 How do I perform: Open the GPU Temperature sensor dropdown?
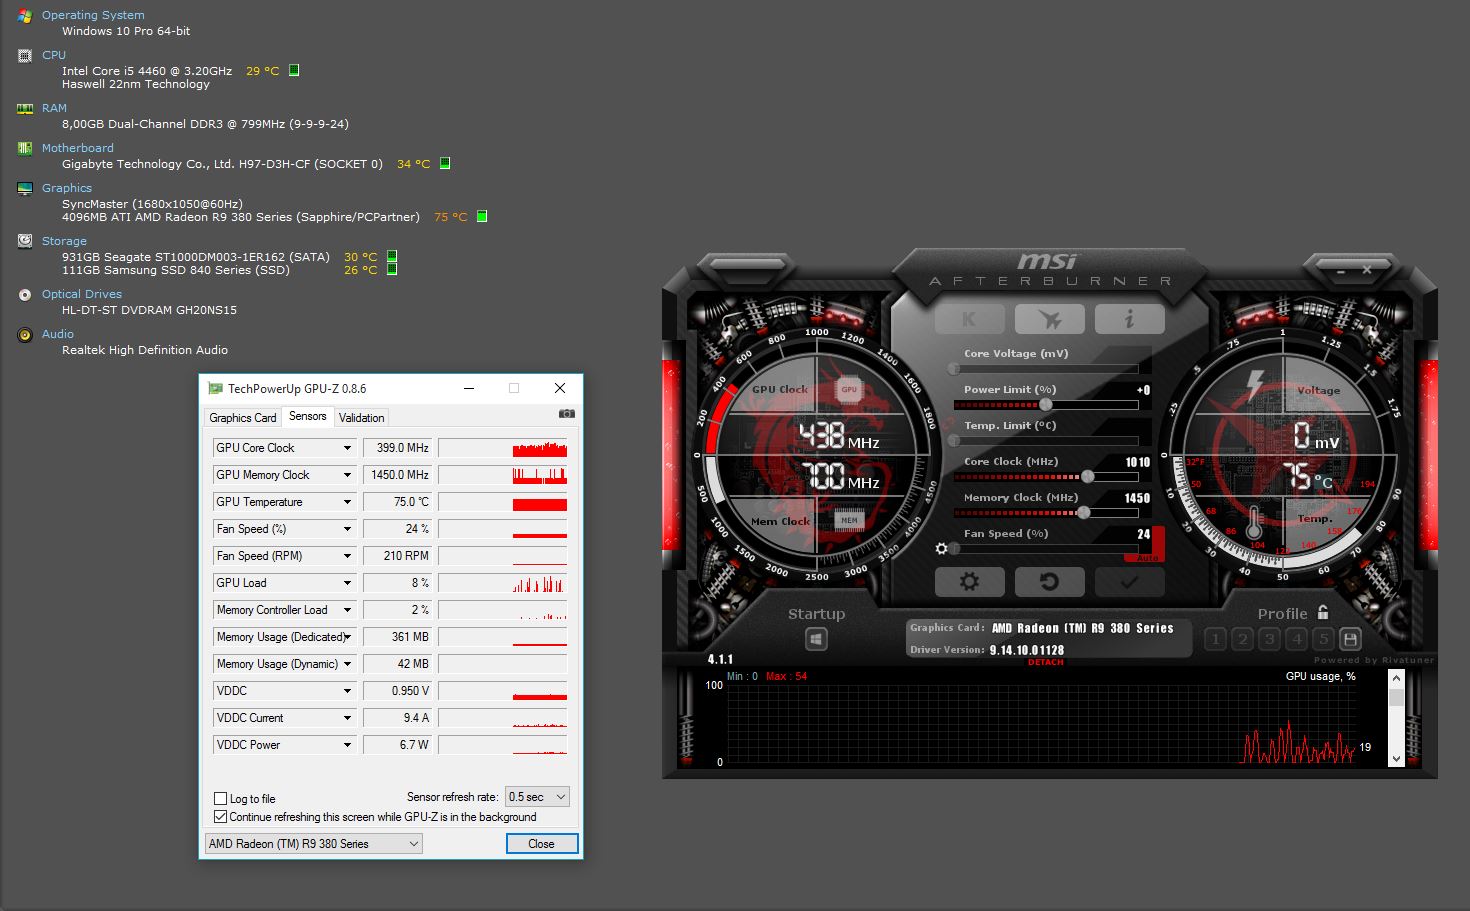pos(347,502)
